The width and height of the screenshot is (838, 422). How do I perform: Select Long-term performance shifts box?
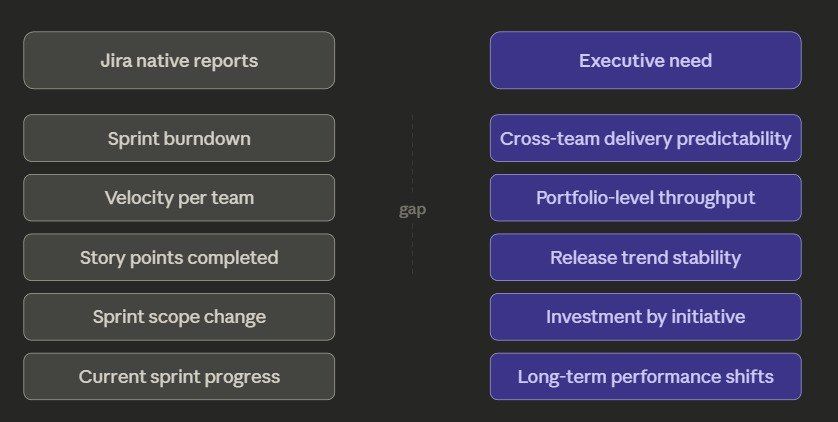coord(646,377)
